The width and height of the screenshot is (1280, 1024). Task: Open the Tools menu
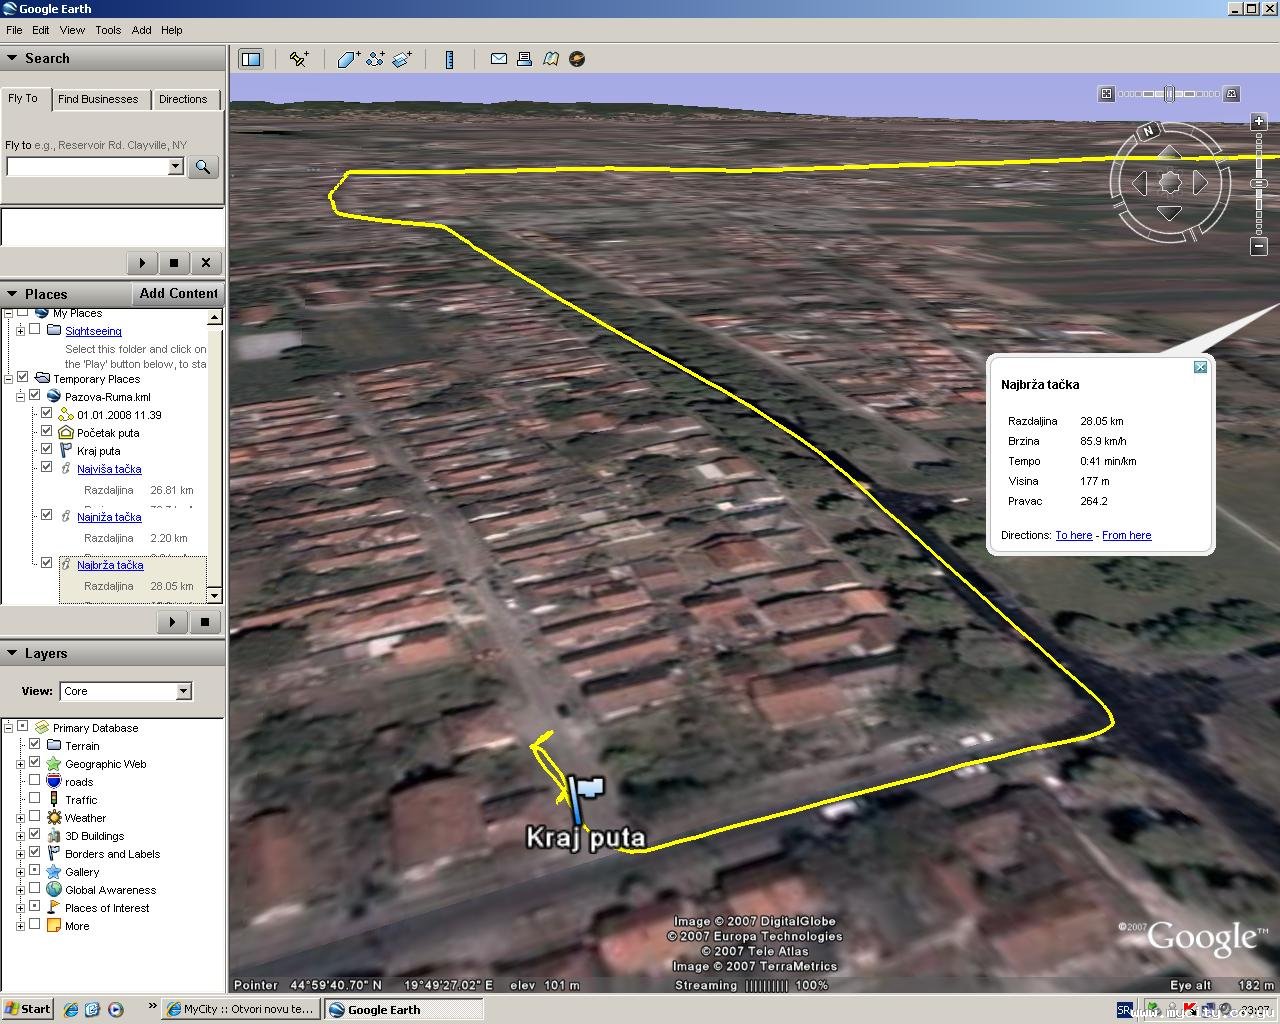(x=108, y=30)
